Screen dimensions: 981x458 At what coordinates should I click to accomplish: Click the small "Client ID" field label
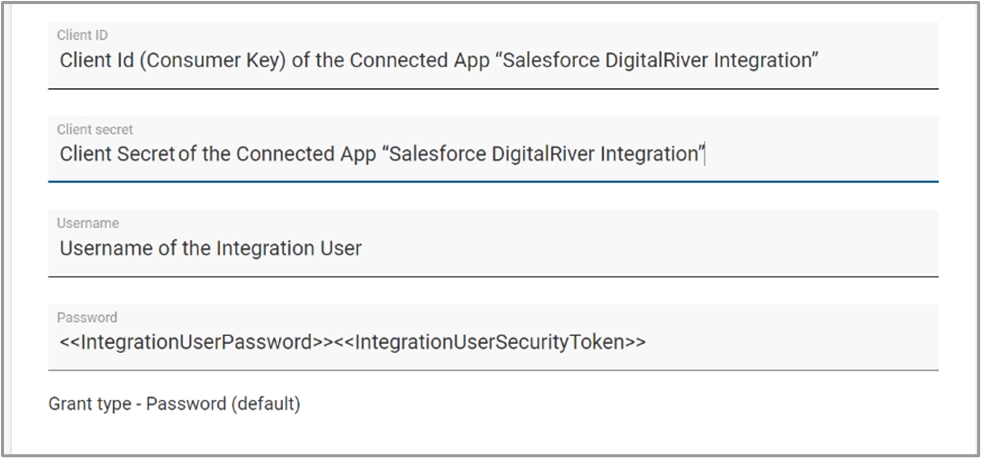82,36
